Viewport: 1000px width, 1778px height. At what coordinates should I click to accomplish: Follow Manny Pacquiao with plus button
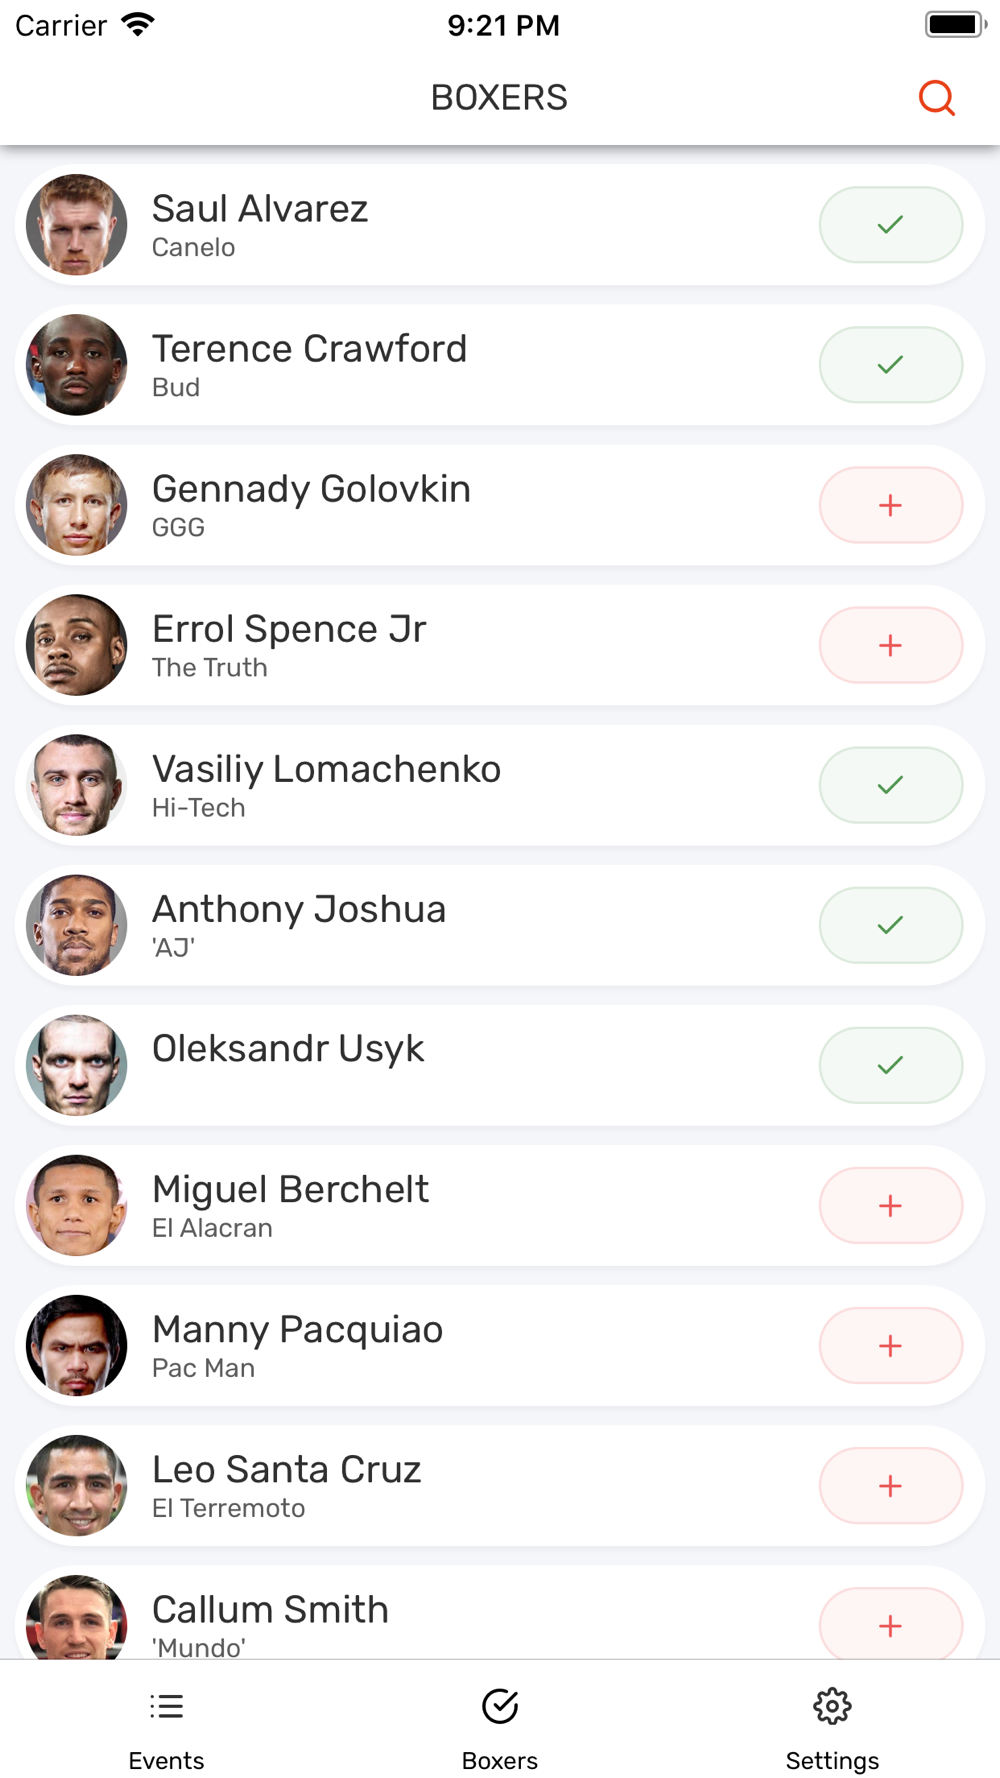pyautogui.click(x=891, y=1345)
